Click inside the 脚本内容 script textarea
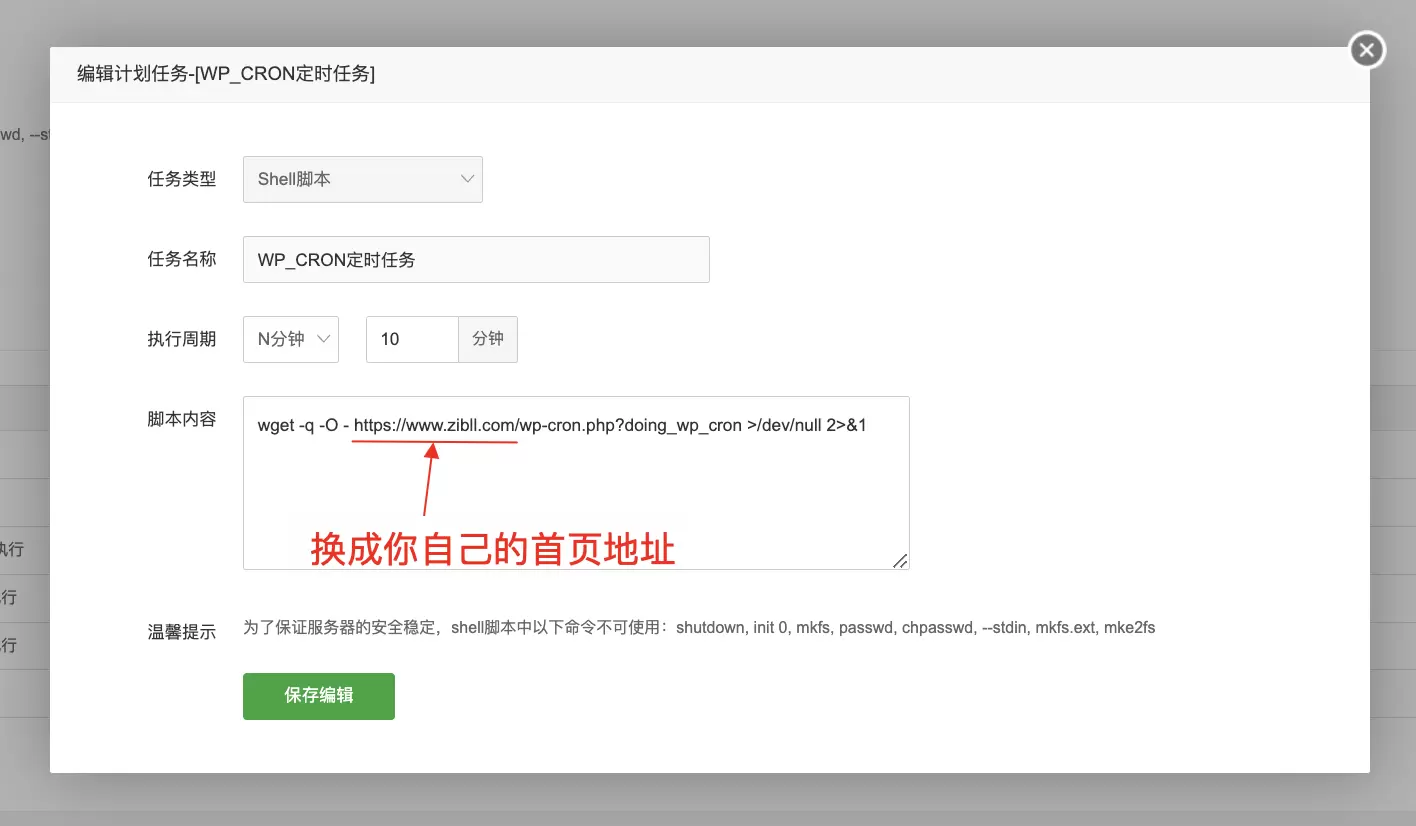 pos(576,483)
